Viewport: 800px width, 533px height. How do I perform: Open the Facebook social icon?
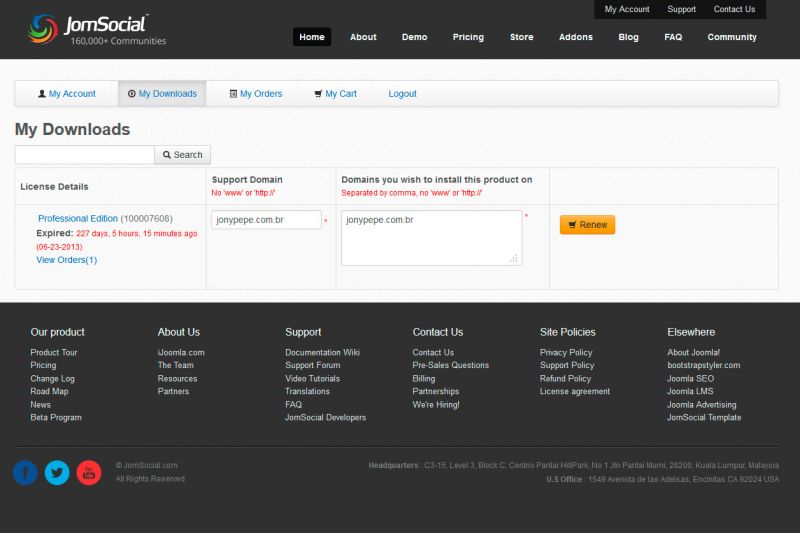tap(25, 472)
